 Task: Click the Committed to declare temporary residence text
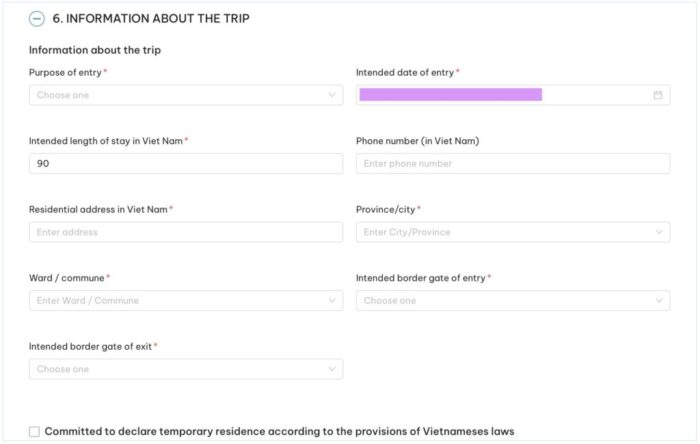click(279, 432)
